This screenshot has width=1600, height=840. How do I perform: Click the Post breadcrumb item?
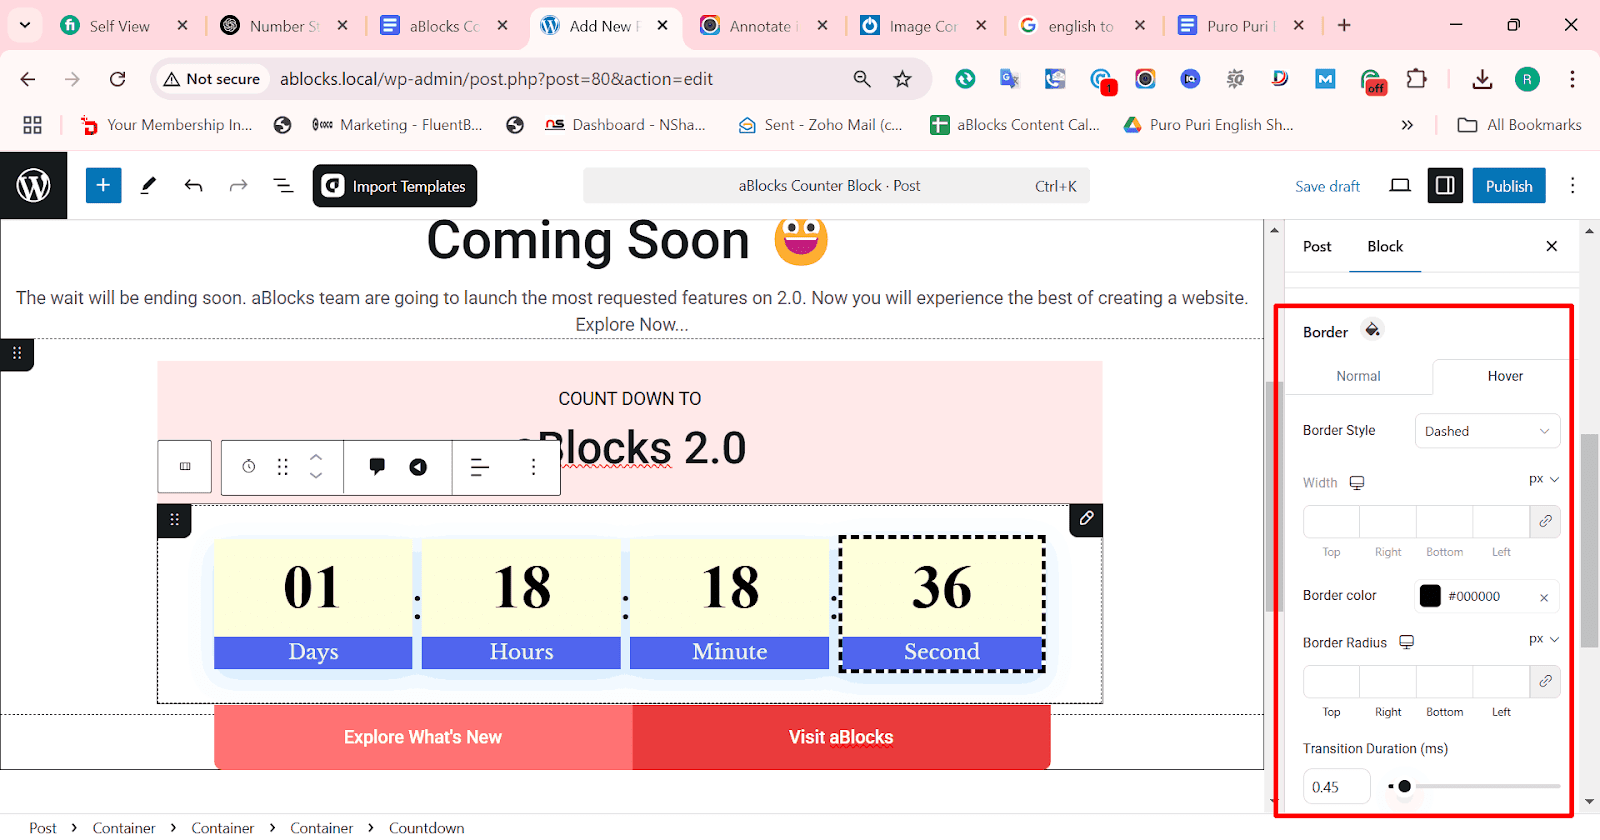[42, 828]
